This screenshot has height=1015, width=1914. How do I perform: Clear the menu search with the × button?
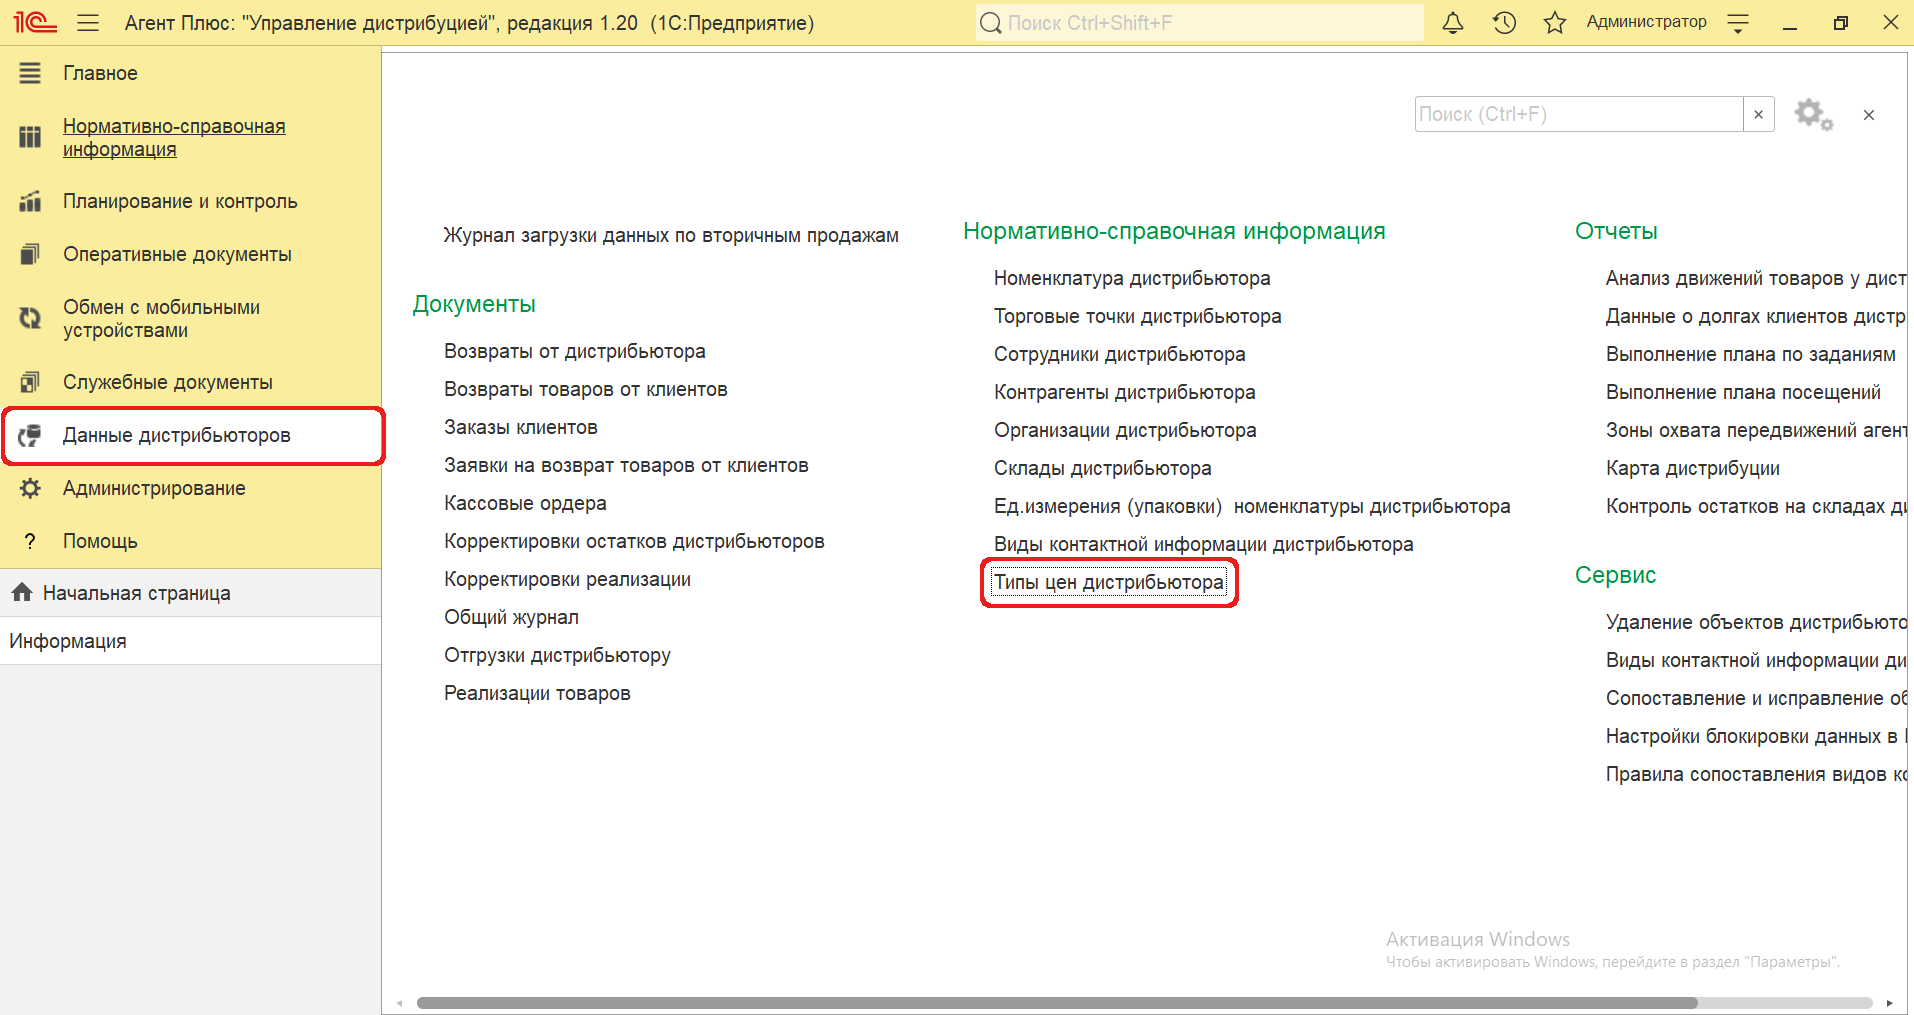coord(1759,114)
